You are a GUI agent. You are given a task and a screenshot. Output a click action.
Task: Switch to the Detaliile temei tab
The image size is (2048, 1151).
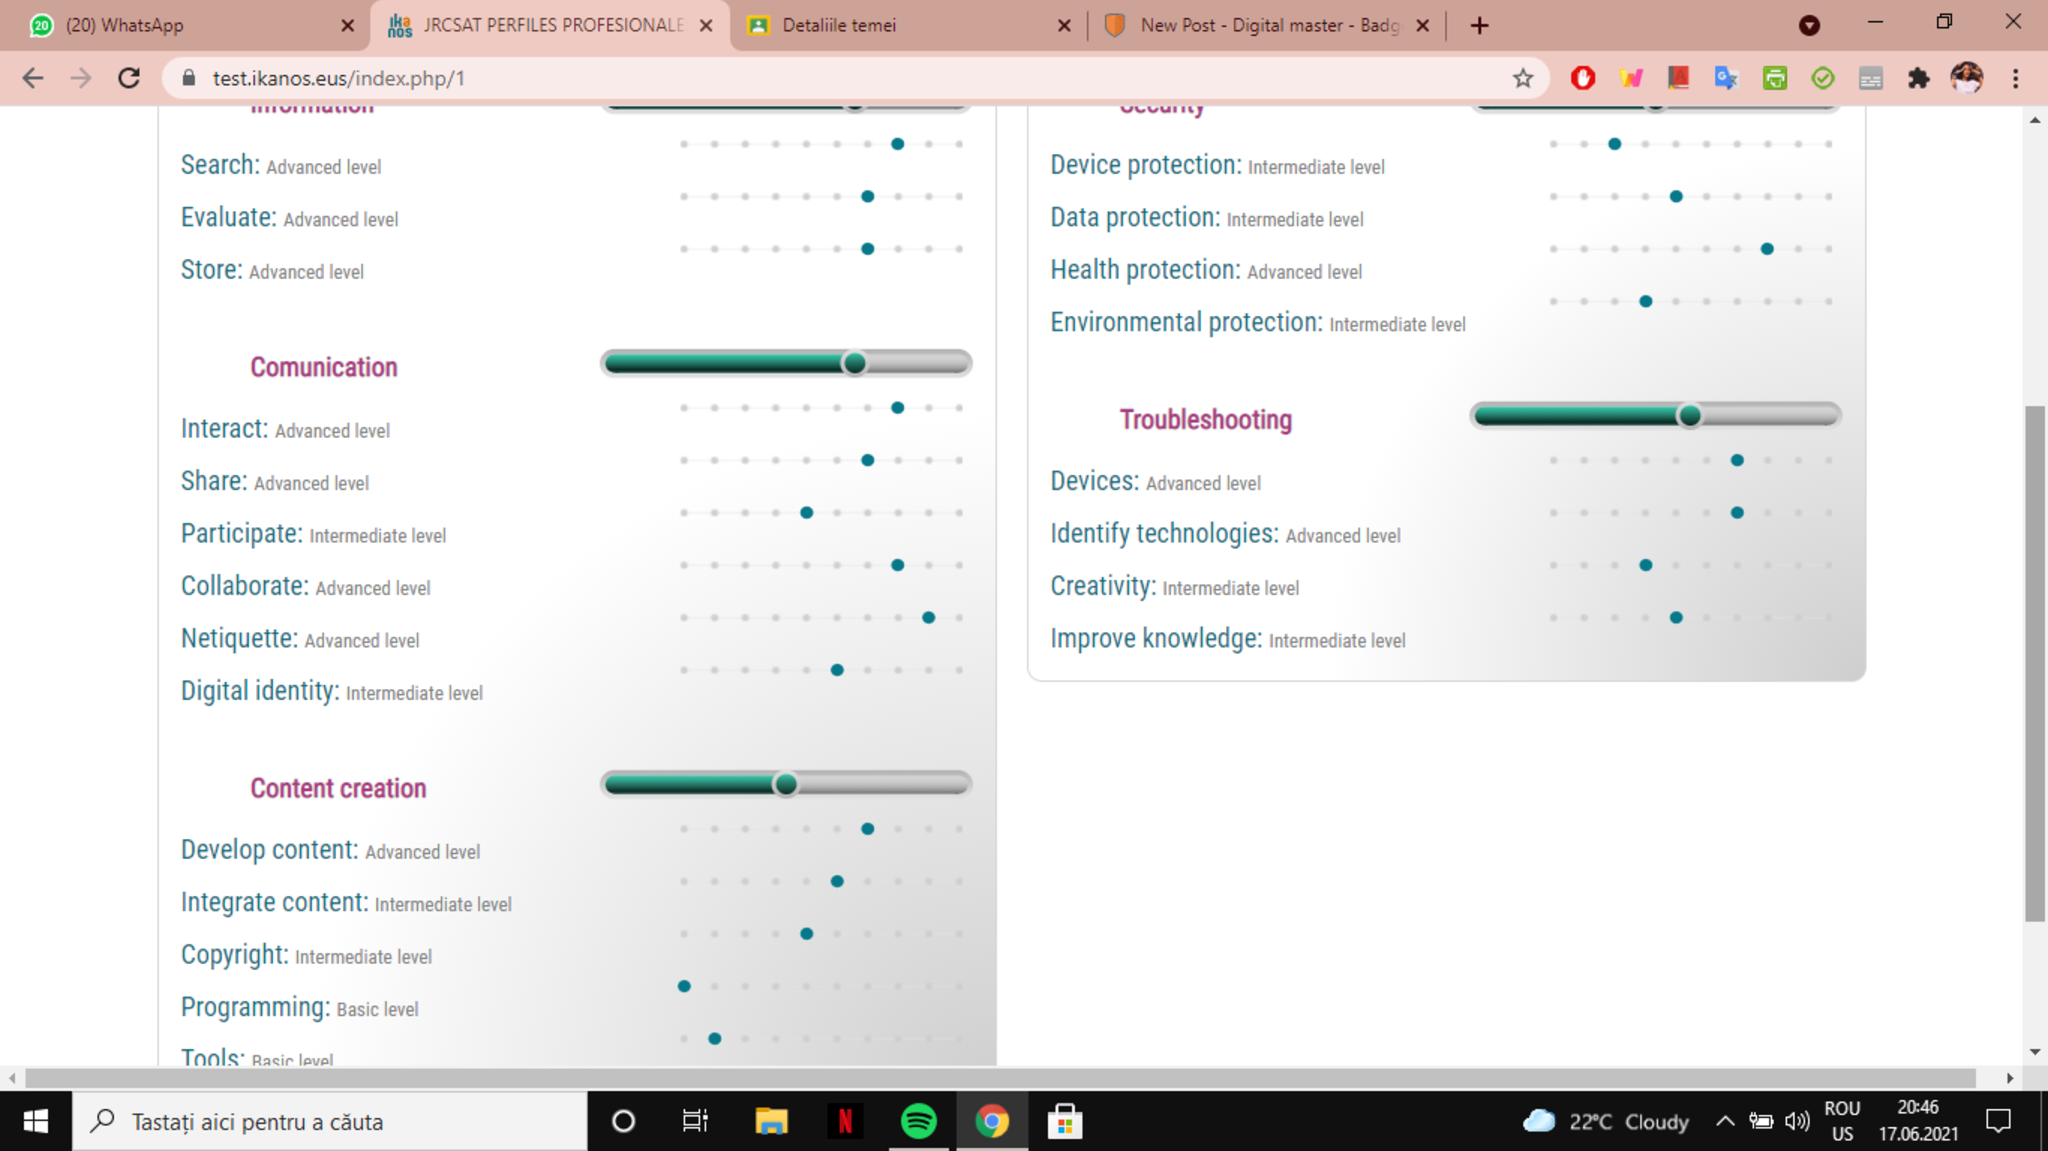[x=900, y=25]
